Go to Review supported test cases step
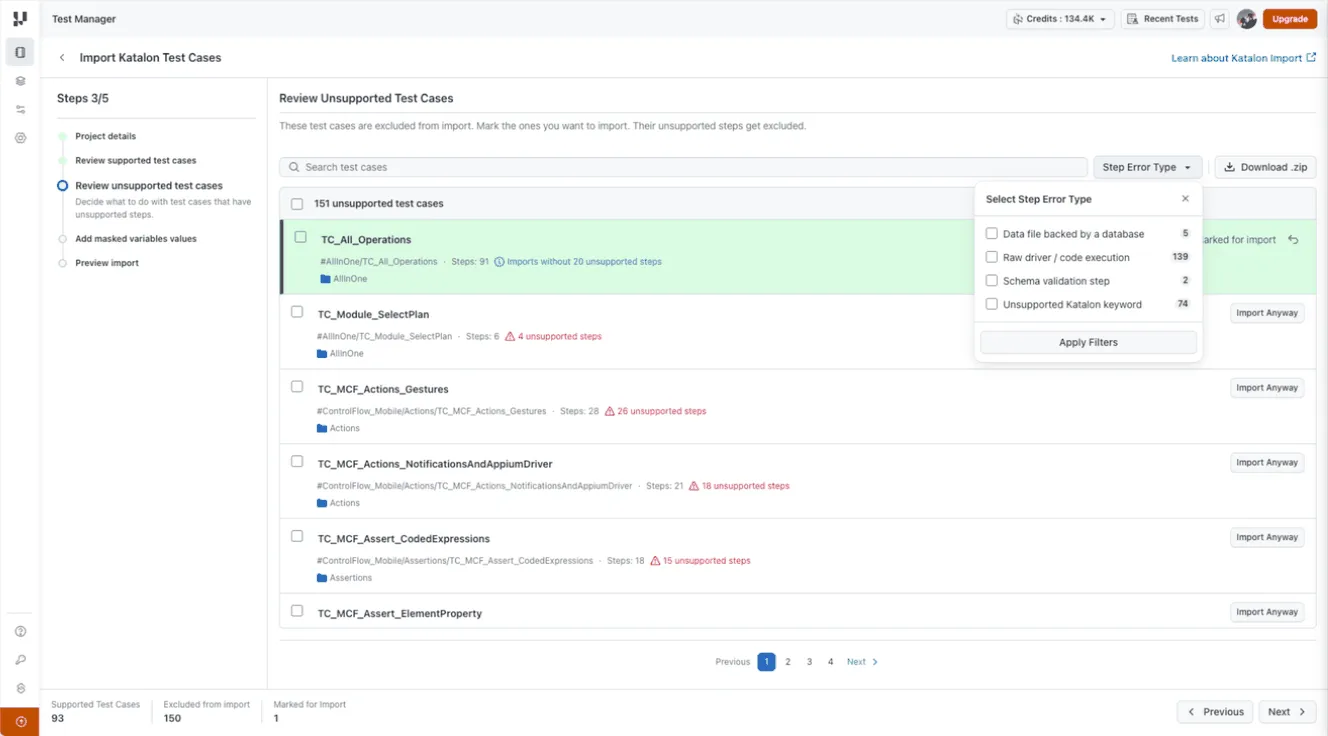The width and height of the screenshot is (1328, 736). 135,160
